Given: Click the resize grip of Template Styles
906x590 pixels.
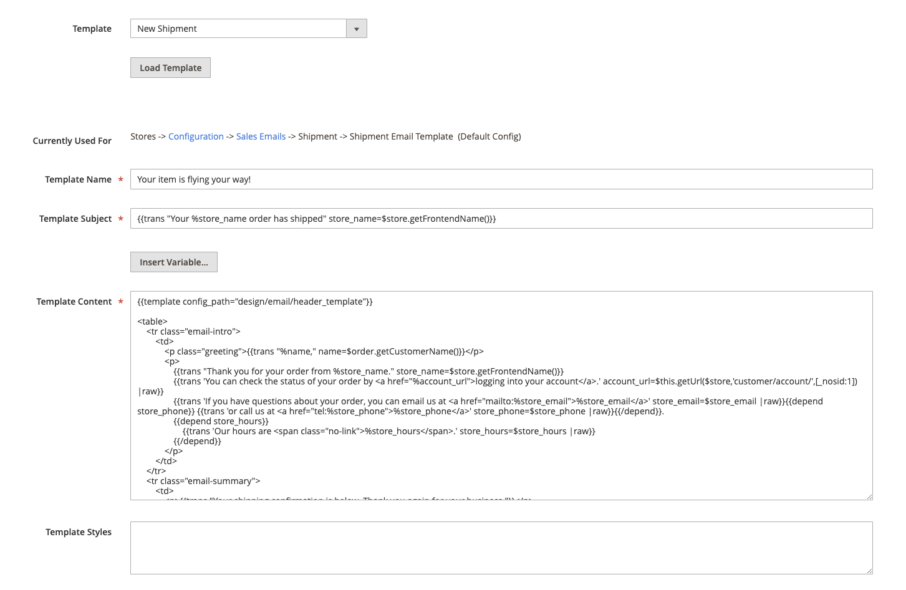Looking at the screenshot, I should tap(868, 569).
